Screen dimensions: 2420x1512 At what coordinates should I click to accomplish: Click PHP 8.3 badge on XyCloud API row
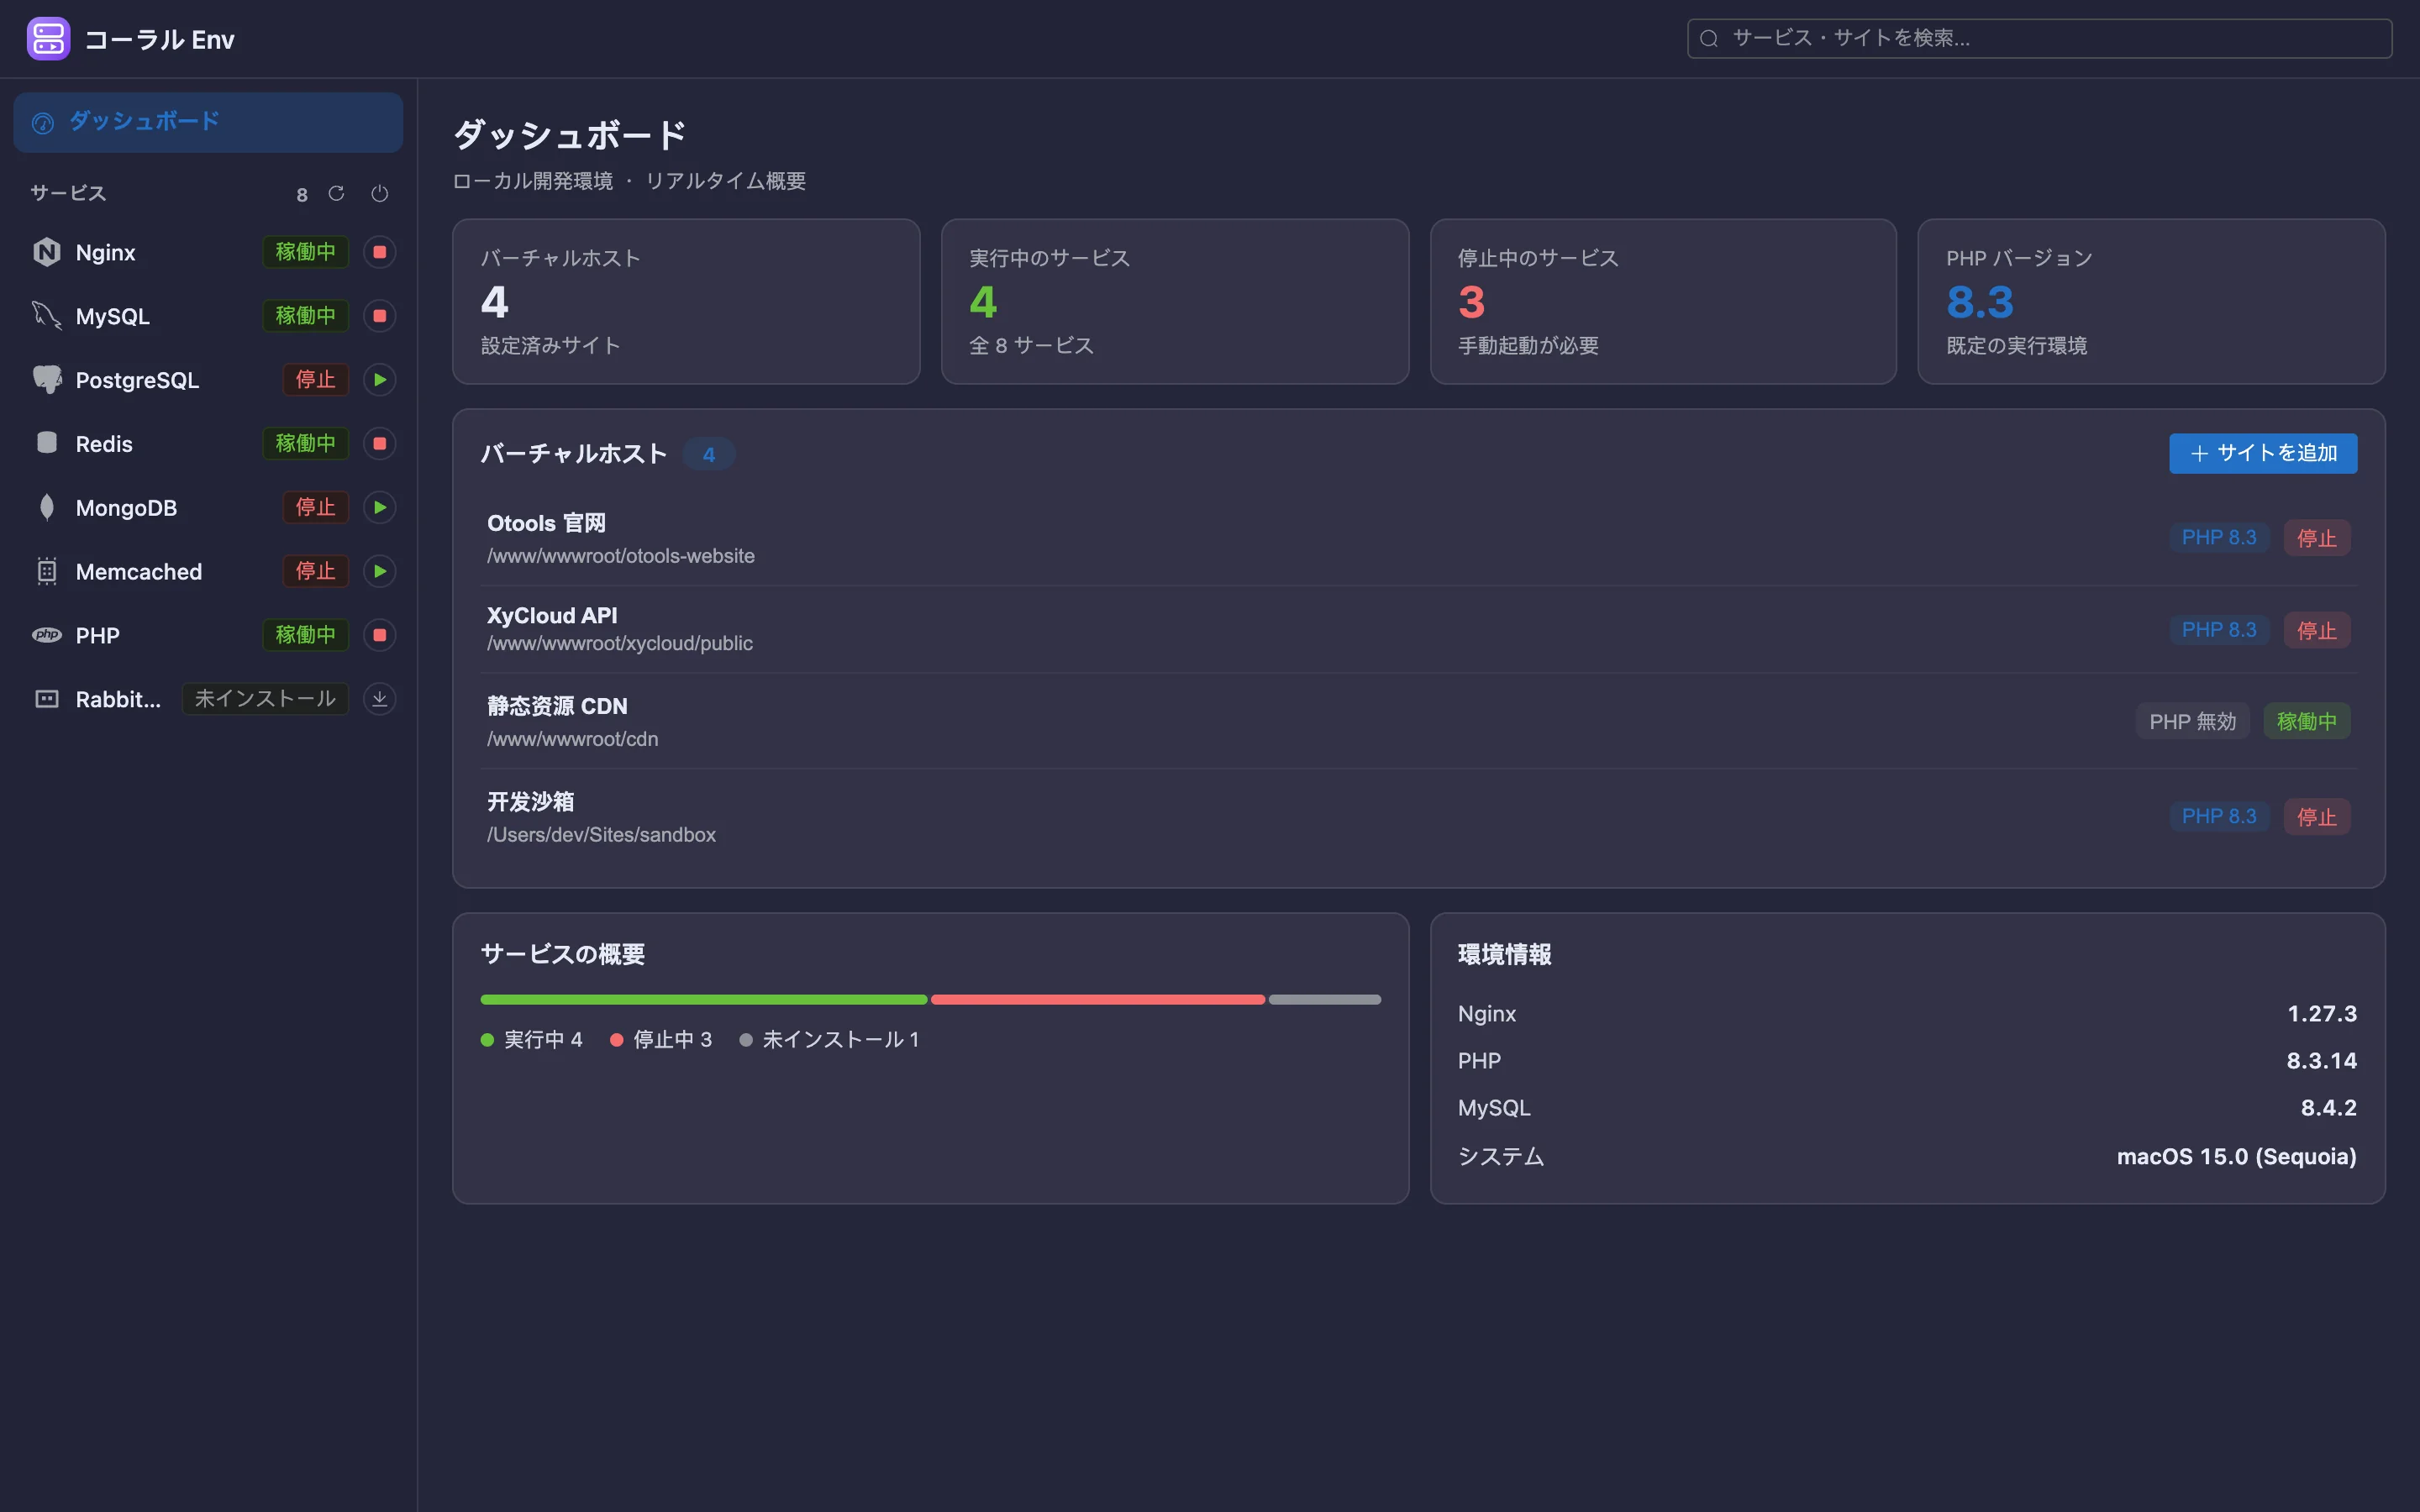point(2219,630)
